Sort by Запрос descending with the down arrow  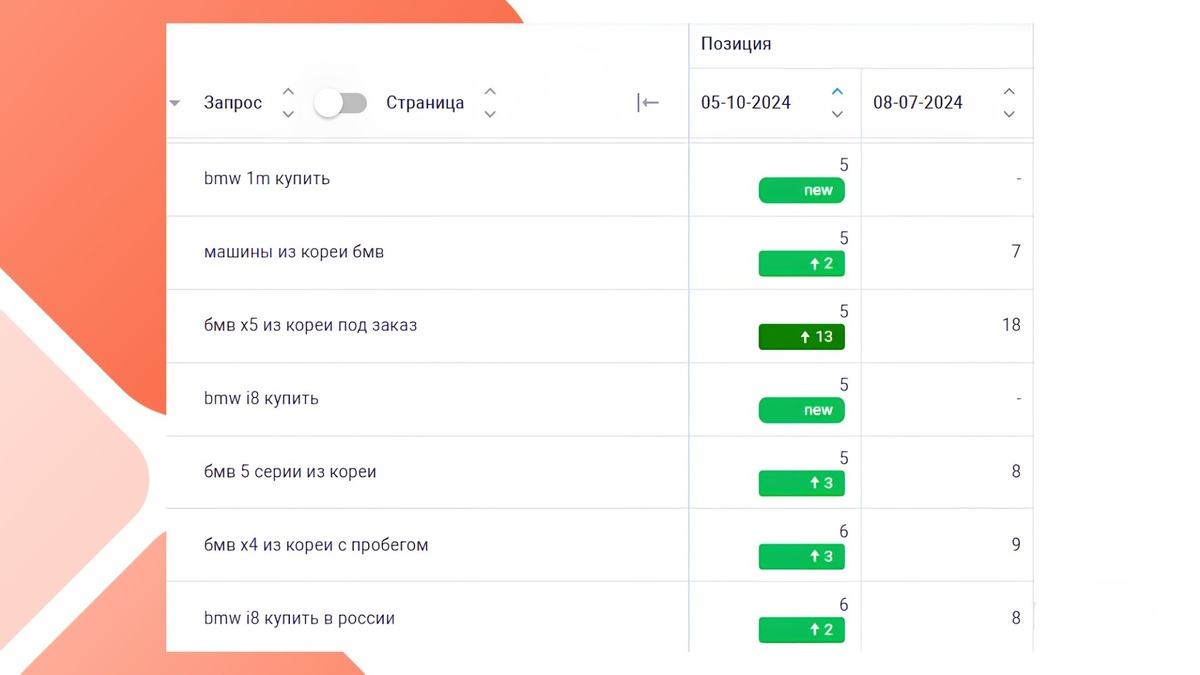click(x=288, y=114)
